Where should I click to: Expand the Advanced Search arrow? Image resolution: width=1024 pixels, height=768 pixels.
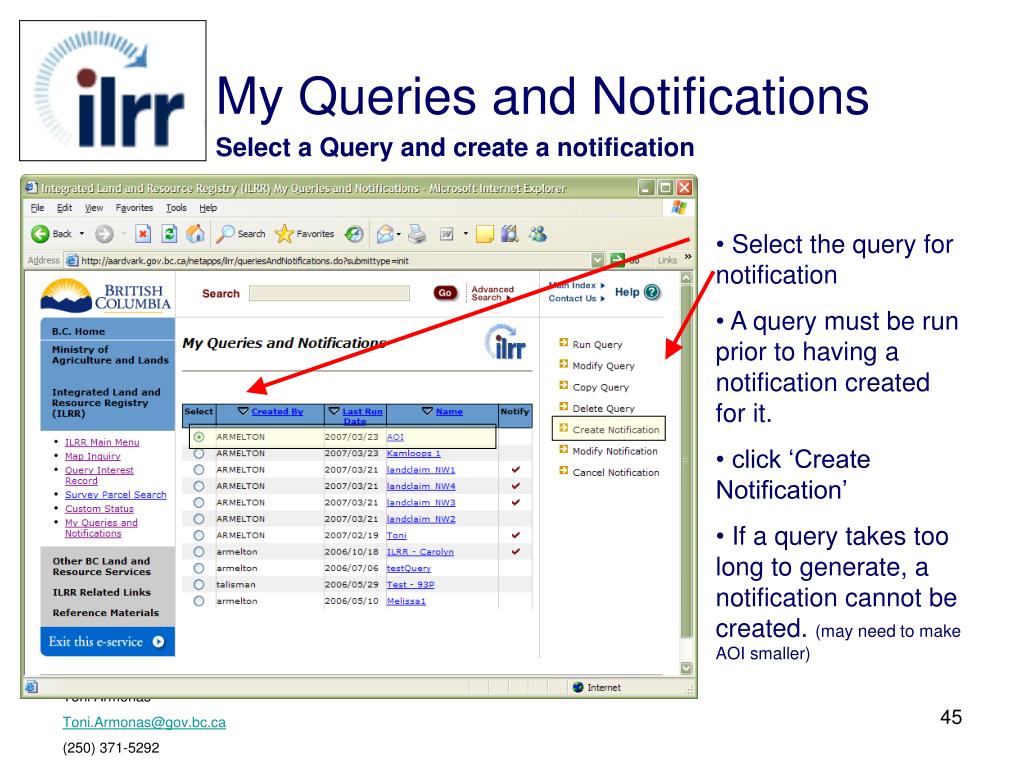[509, 298]
